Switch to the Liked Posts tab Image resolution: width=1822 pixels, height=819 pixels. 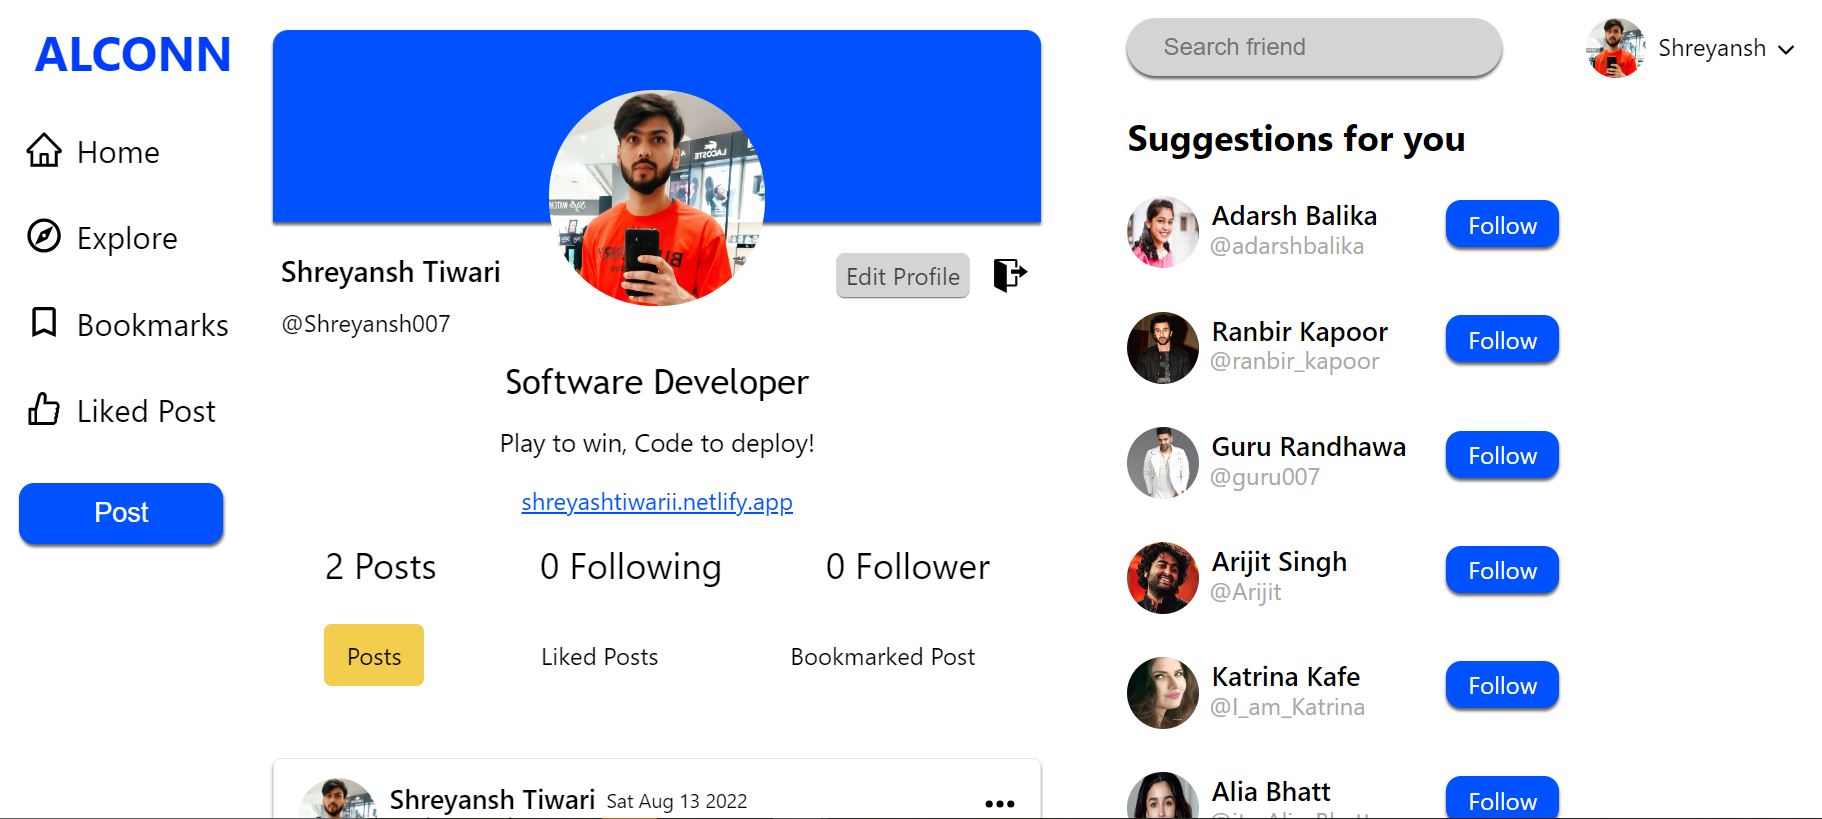[599, 656]
